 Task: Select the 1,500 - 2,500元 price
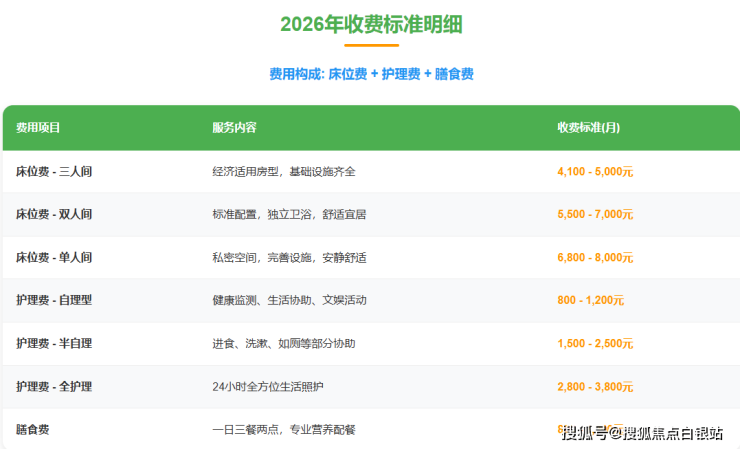[x=595, y=343]
